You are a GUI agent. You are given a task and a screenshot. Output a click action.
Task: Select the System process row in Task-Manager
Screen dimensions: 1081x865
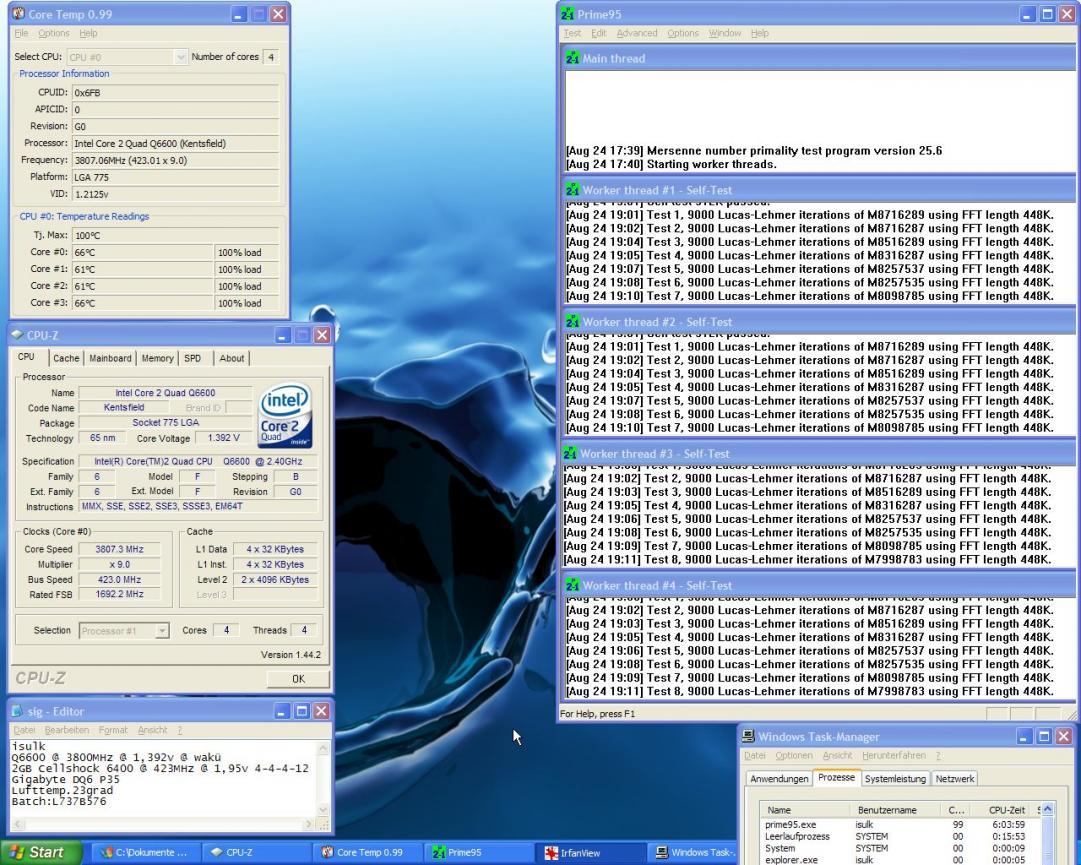pos(900,848)
